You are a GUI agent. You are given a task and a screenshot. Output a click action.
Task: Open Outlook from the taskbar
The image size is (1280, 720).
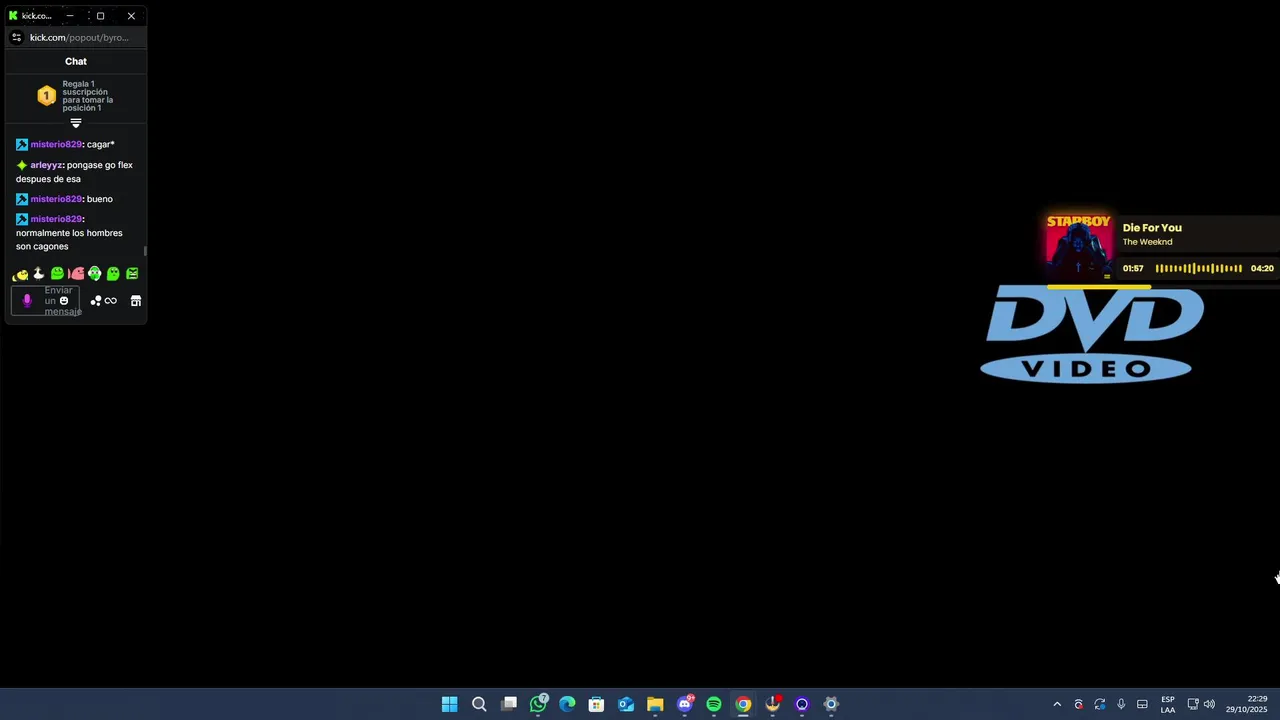point(626,704)
